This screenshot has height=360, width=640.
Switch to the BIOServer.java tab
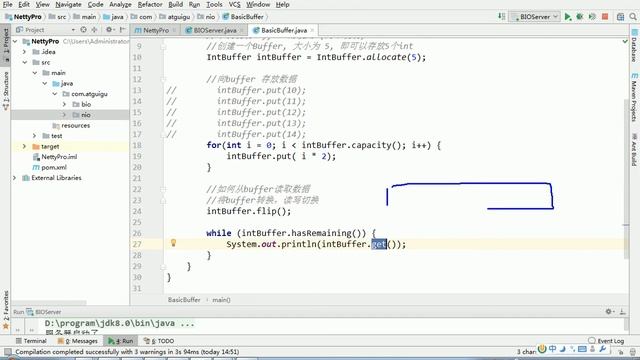pos(215,30)
